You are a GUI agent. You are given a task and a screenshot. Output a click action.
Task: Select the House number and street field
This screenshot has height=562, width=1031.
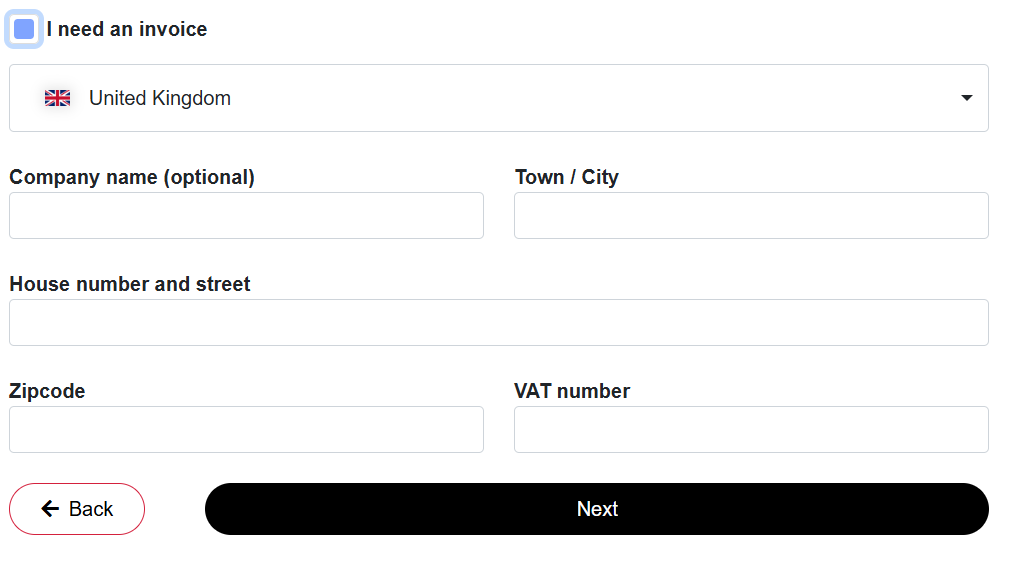coord(498,323)
